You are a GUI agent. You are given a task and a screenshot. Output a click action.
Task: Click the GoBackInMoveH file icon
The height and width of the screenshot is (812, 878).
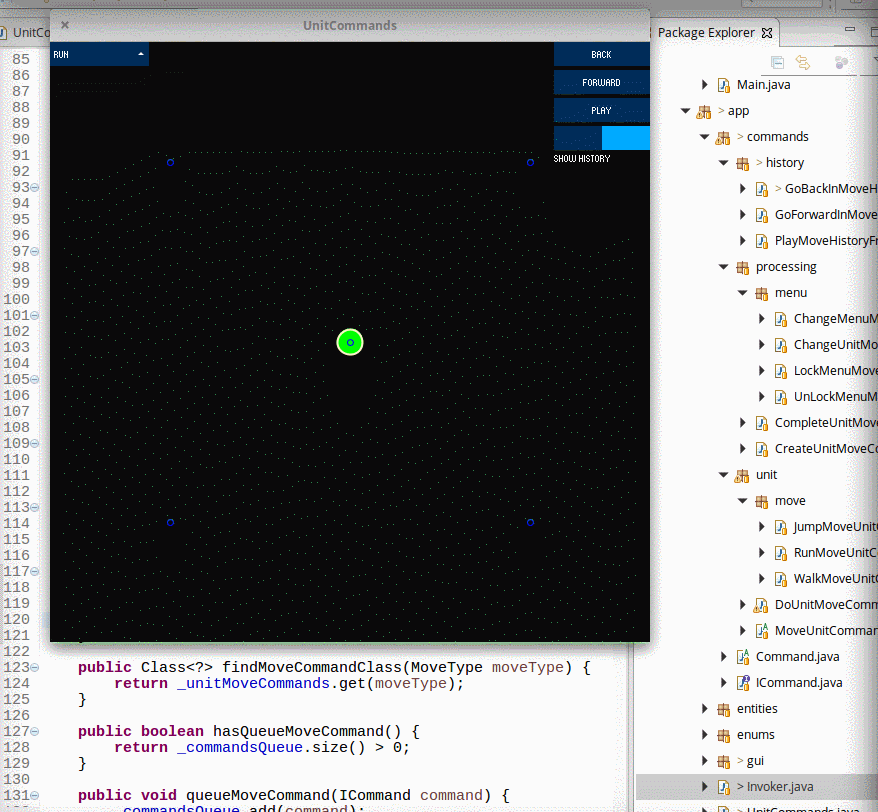tap(762, 189)
